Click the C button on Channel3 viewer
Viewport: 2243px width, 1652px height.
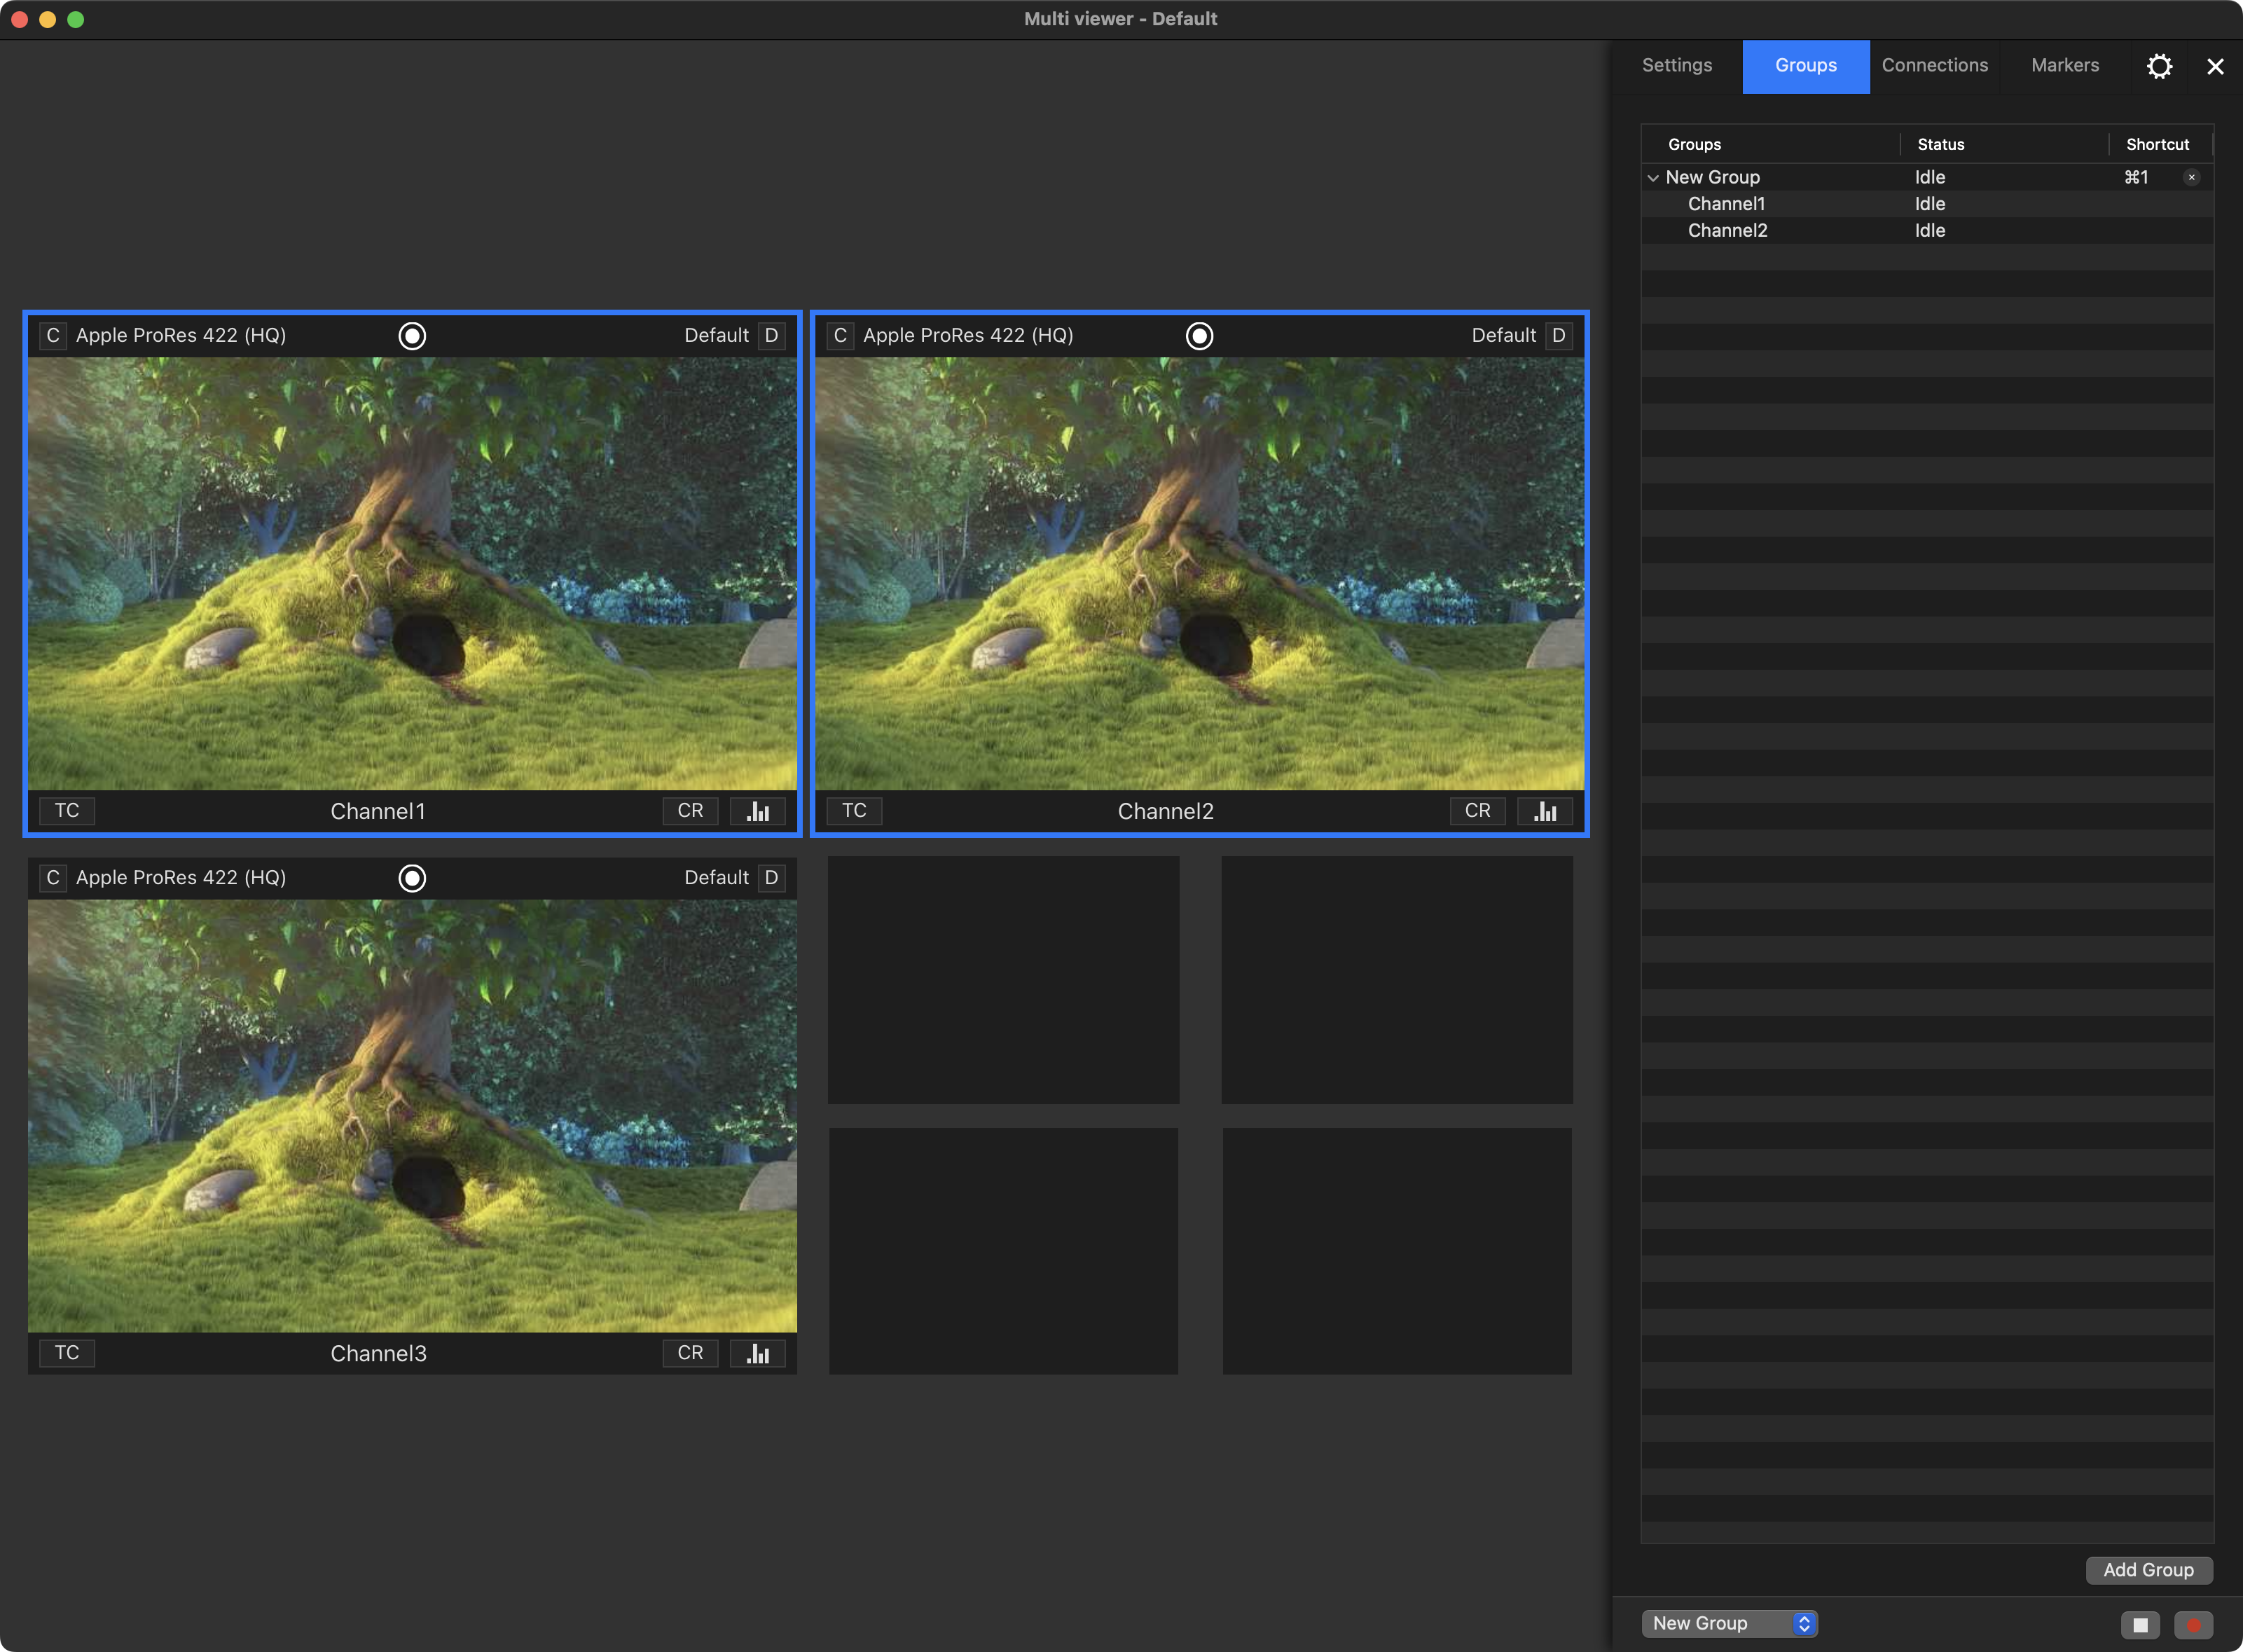53,878
